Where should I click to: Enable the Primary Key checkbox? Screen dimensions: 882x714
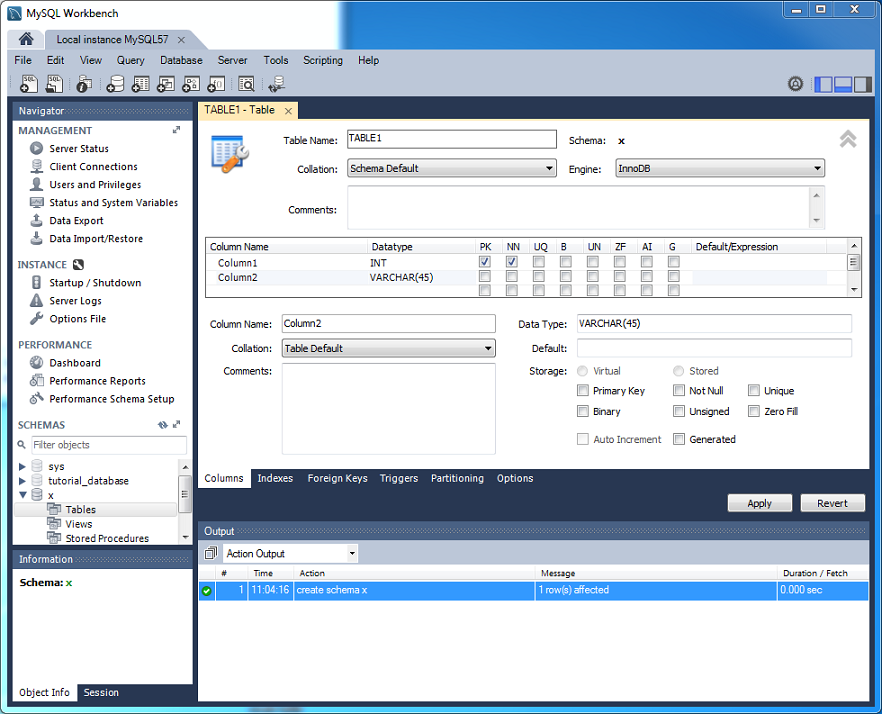point(583,390)
